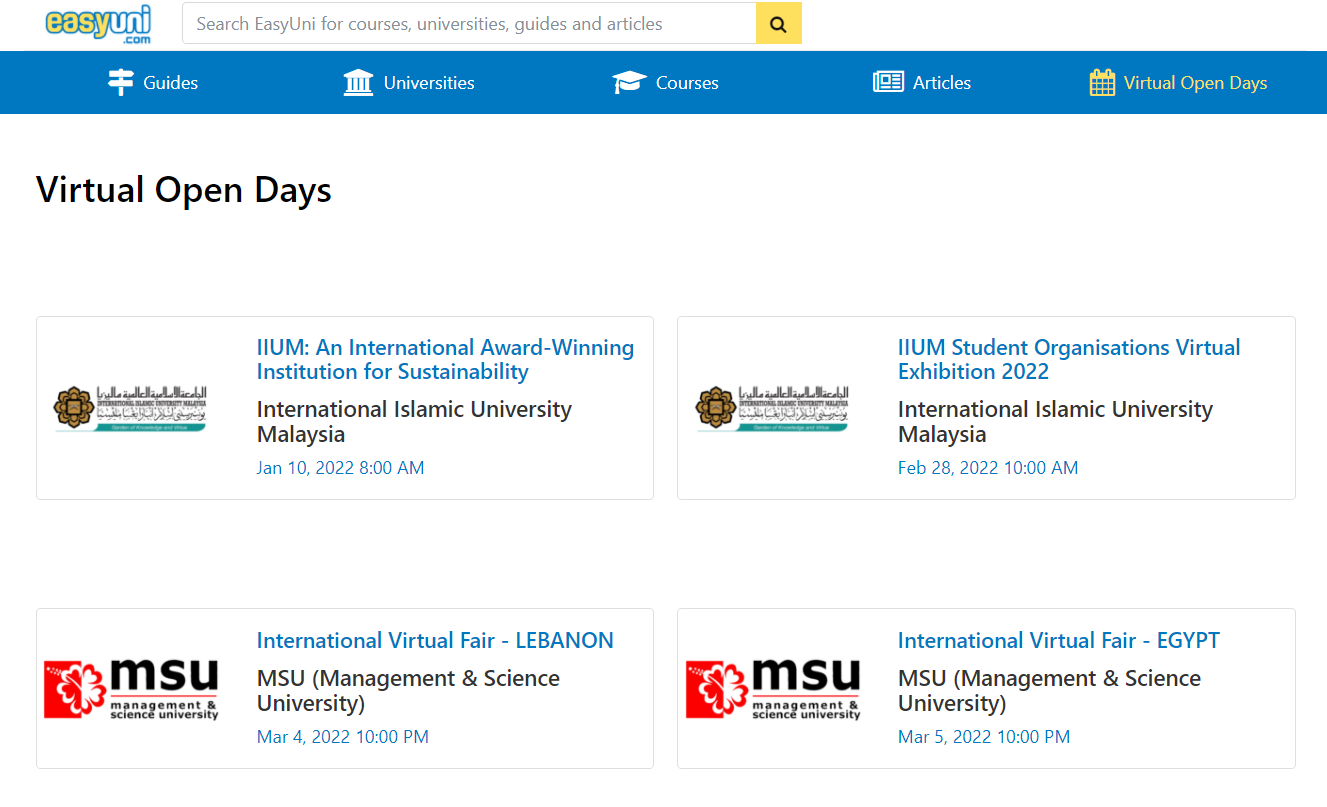Click the yellow search magnifier button
The image size is (1327, 807).
pyautogui.click(x=778, y=24)
